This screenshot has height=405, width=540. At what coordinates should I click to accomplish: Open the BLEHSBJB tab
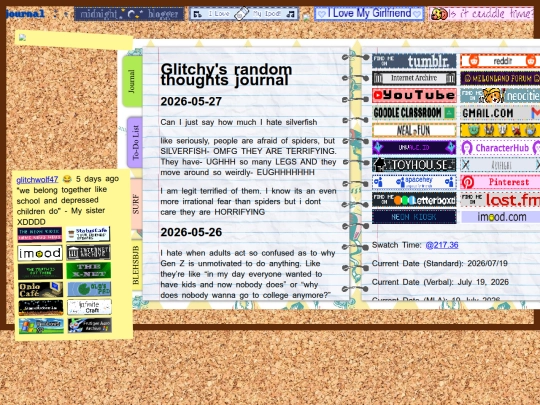click(136, 265)
